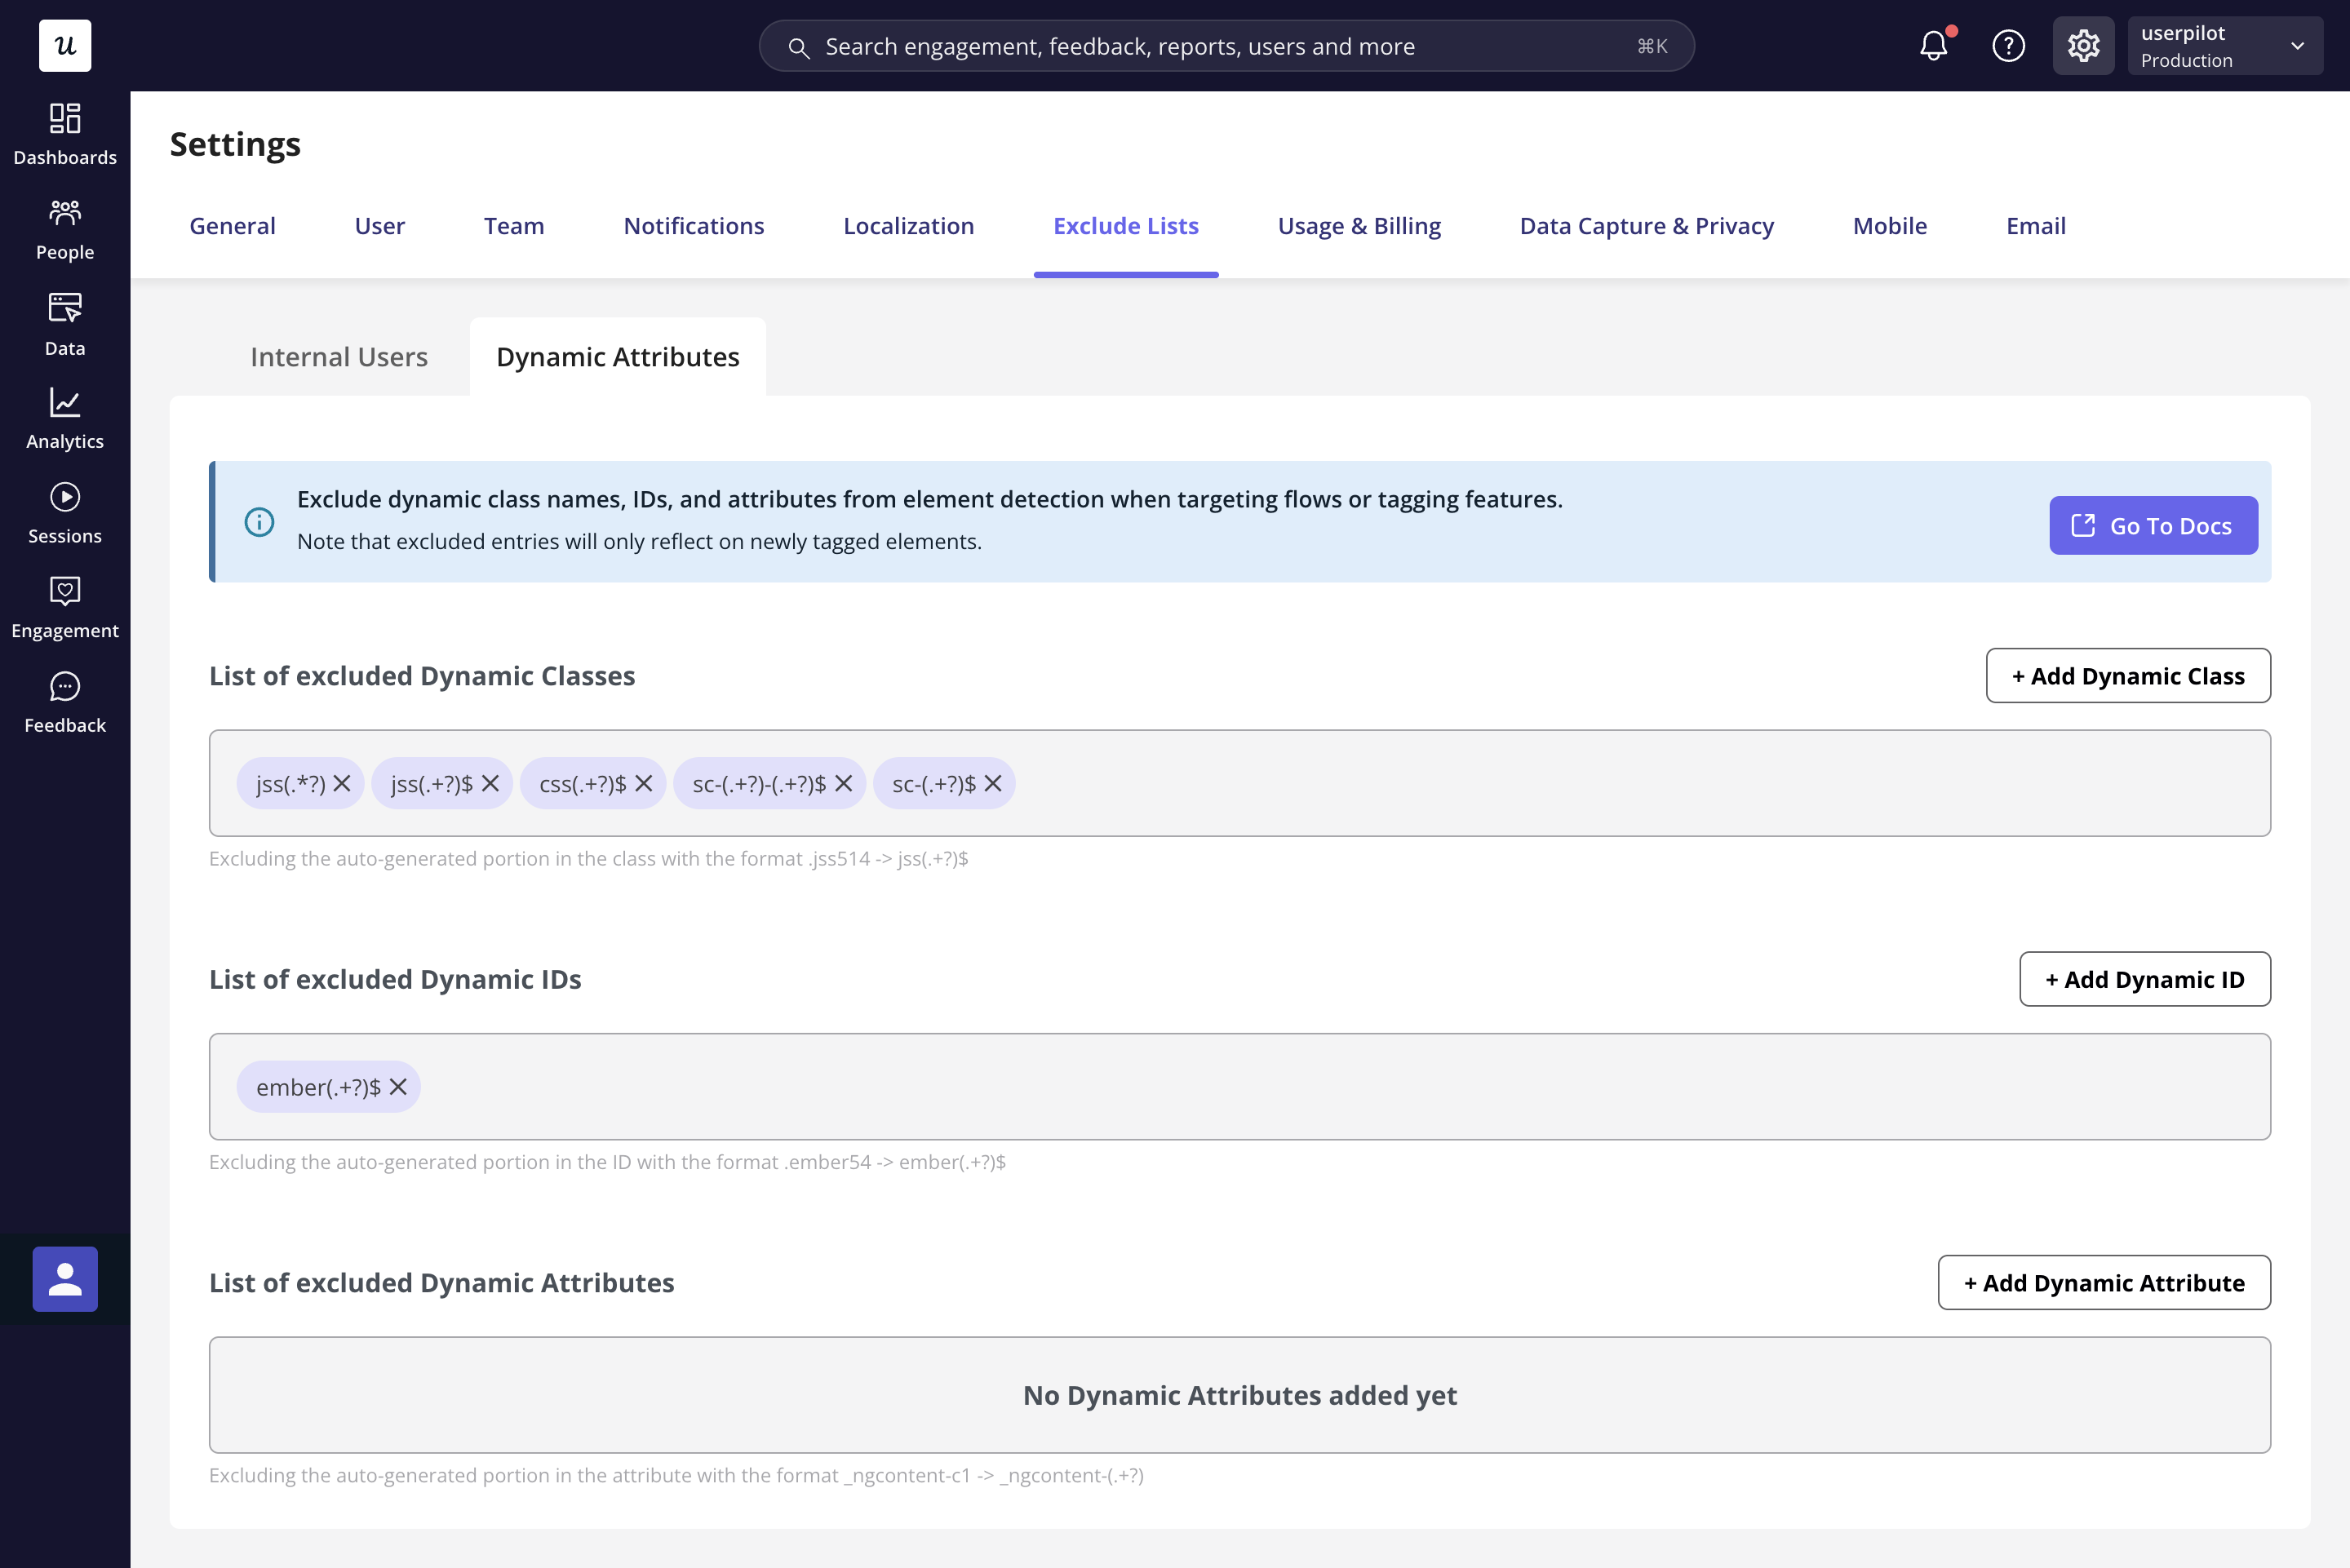
Task: Remove the ember(.+?)$ excluded ID
Action: coord(398,1086)
